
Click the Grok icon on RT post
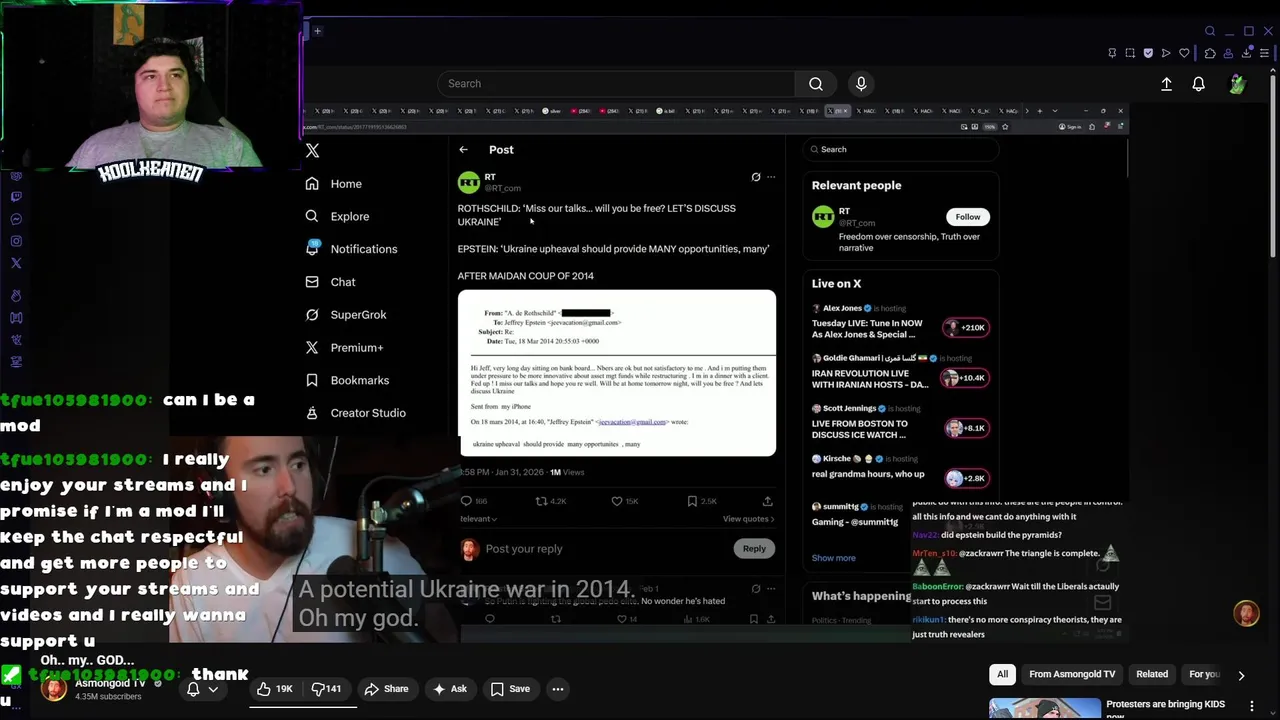point(756,177)
